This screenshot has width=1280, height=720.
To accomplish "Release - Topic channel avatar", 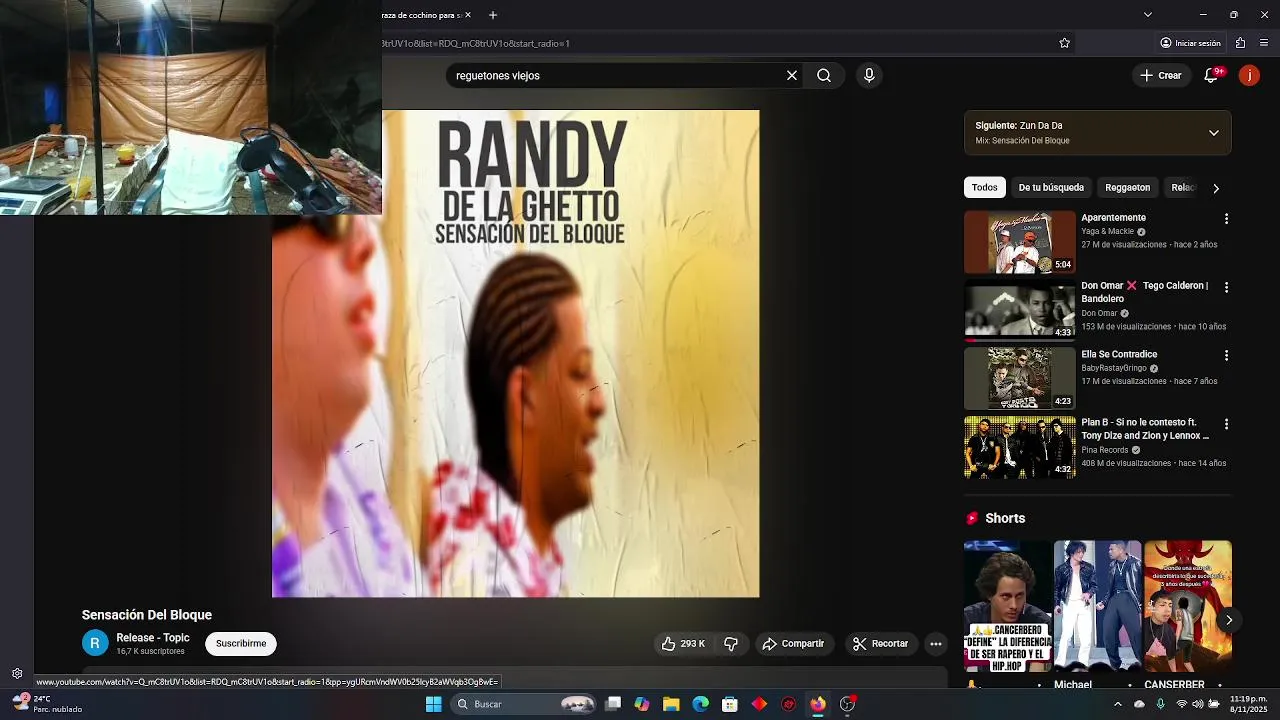I will [x=95, y=644].
